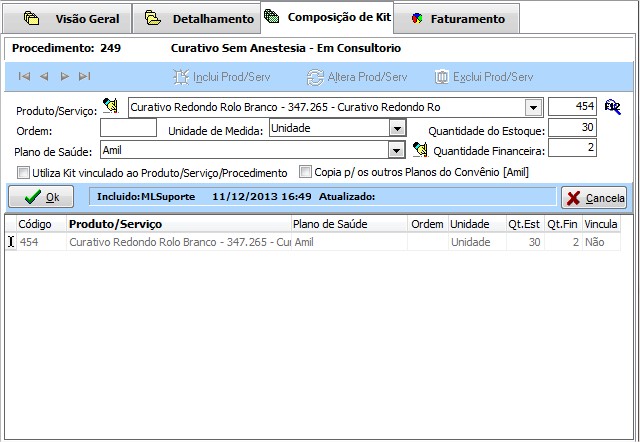Confirm with the Ok button
640x442 pixels.
point(42,197)
